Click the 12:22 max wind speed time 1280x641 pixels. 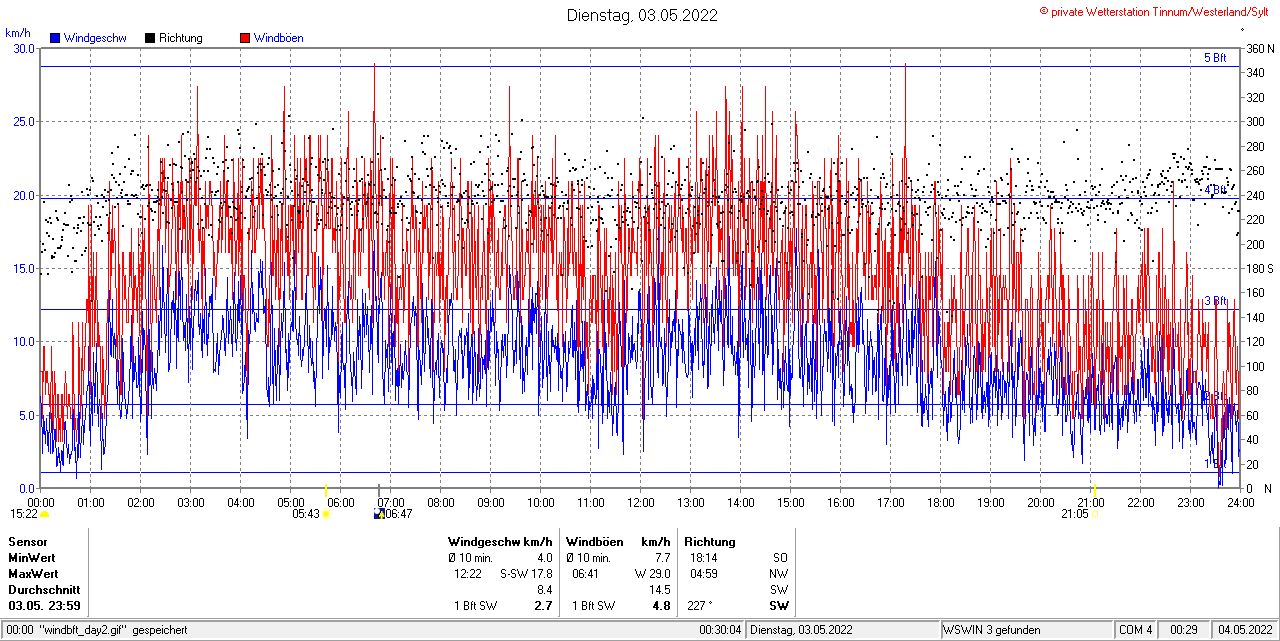point(468,573)
